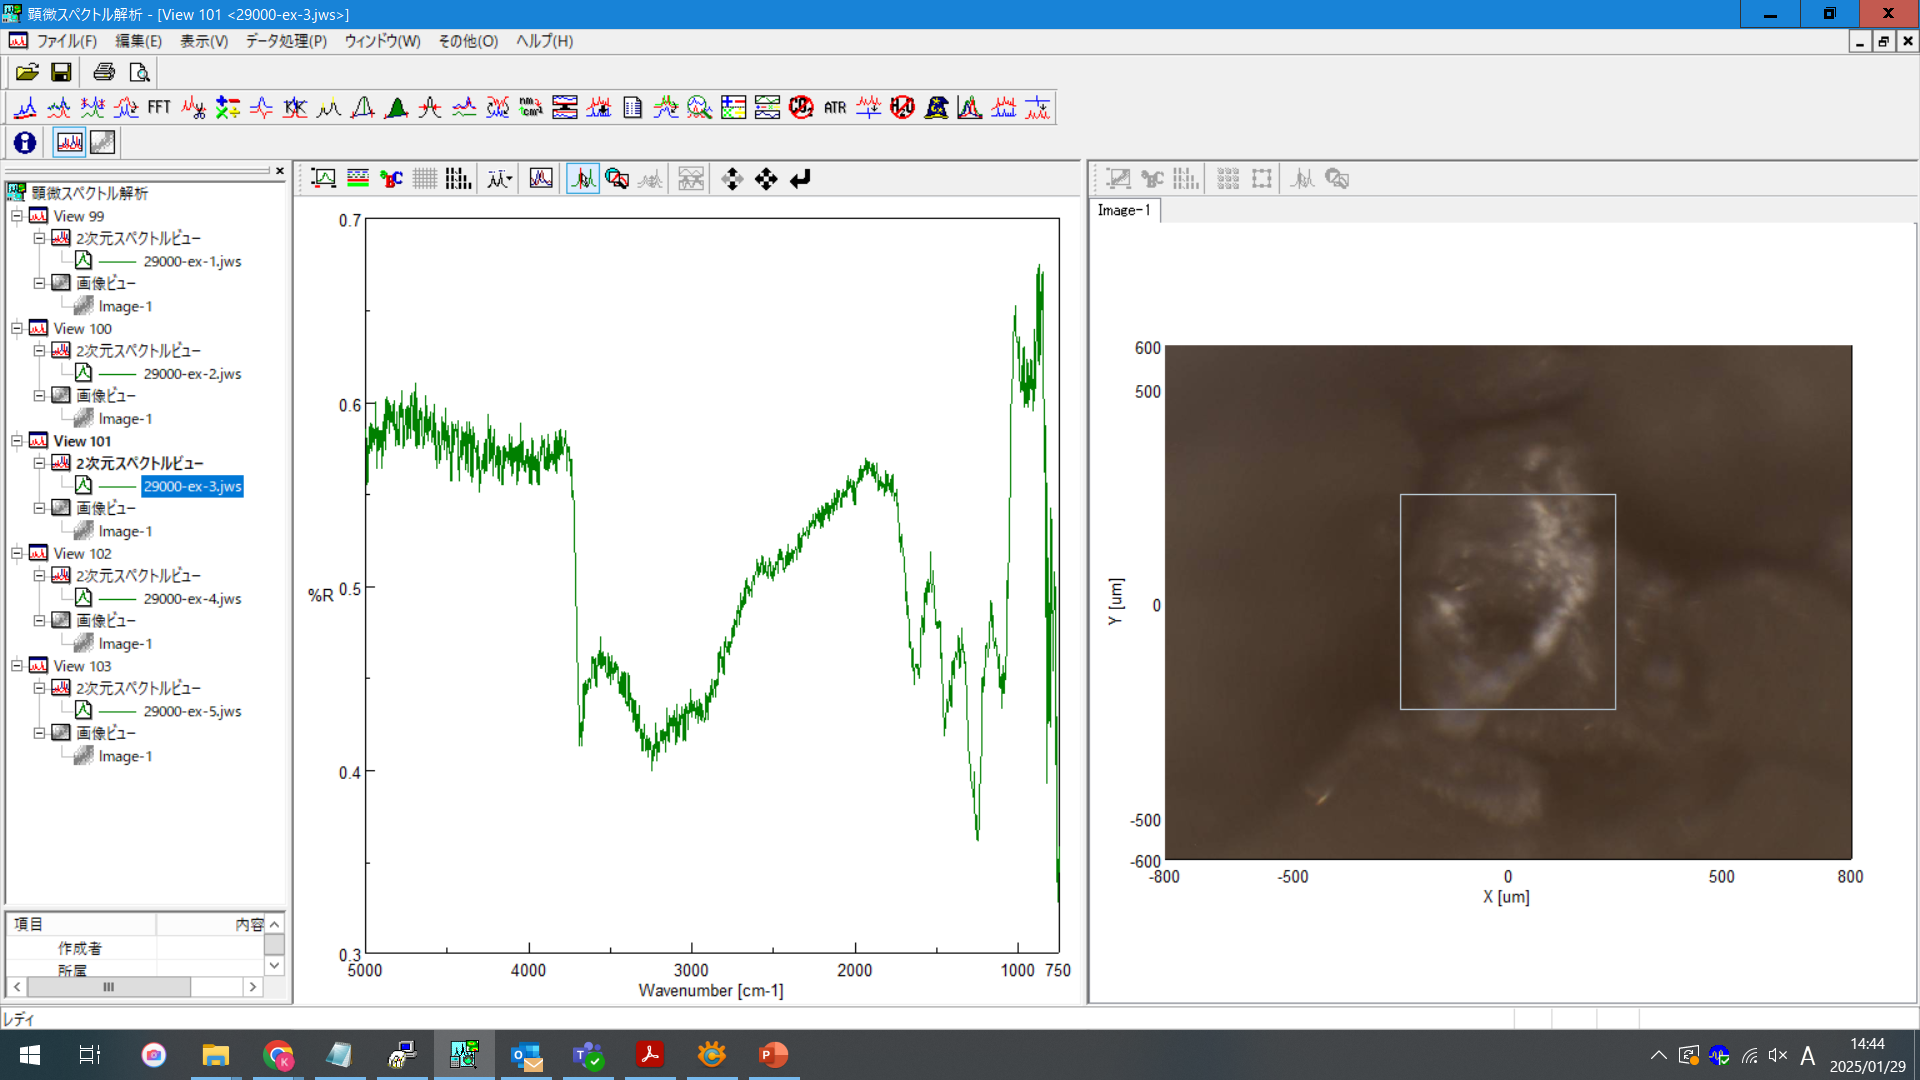Screen dimensions: 1920x1080
Task: Collapse 画像ビュー under View 99
Action: point(39,283)
